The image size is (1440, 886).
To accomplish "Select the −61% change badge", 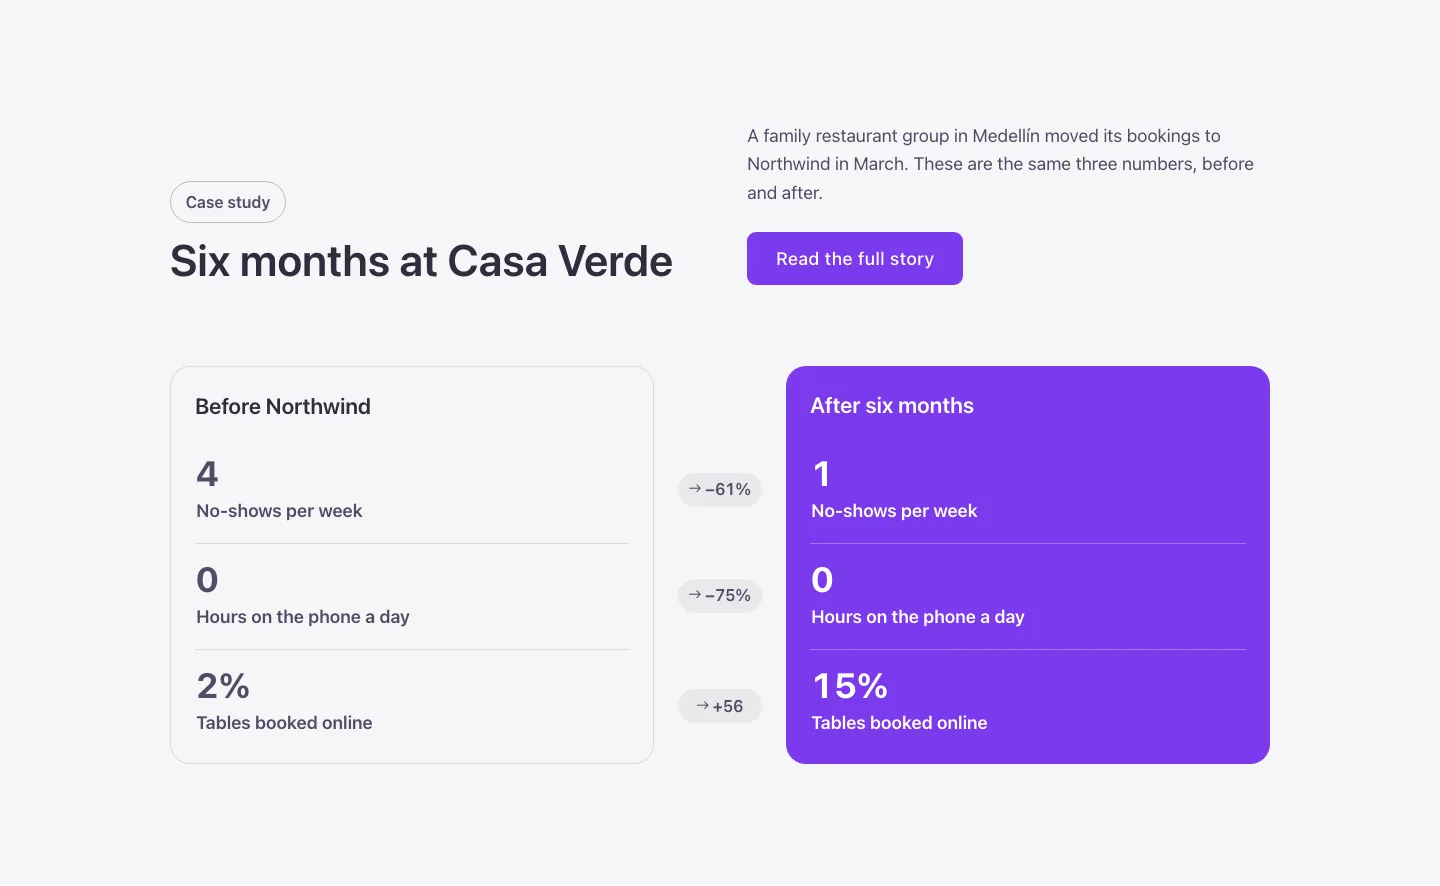I will pyautogui.click(x=720, y=490).
